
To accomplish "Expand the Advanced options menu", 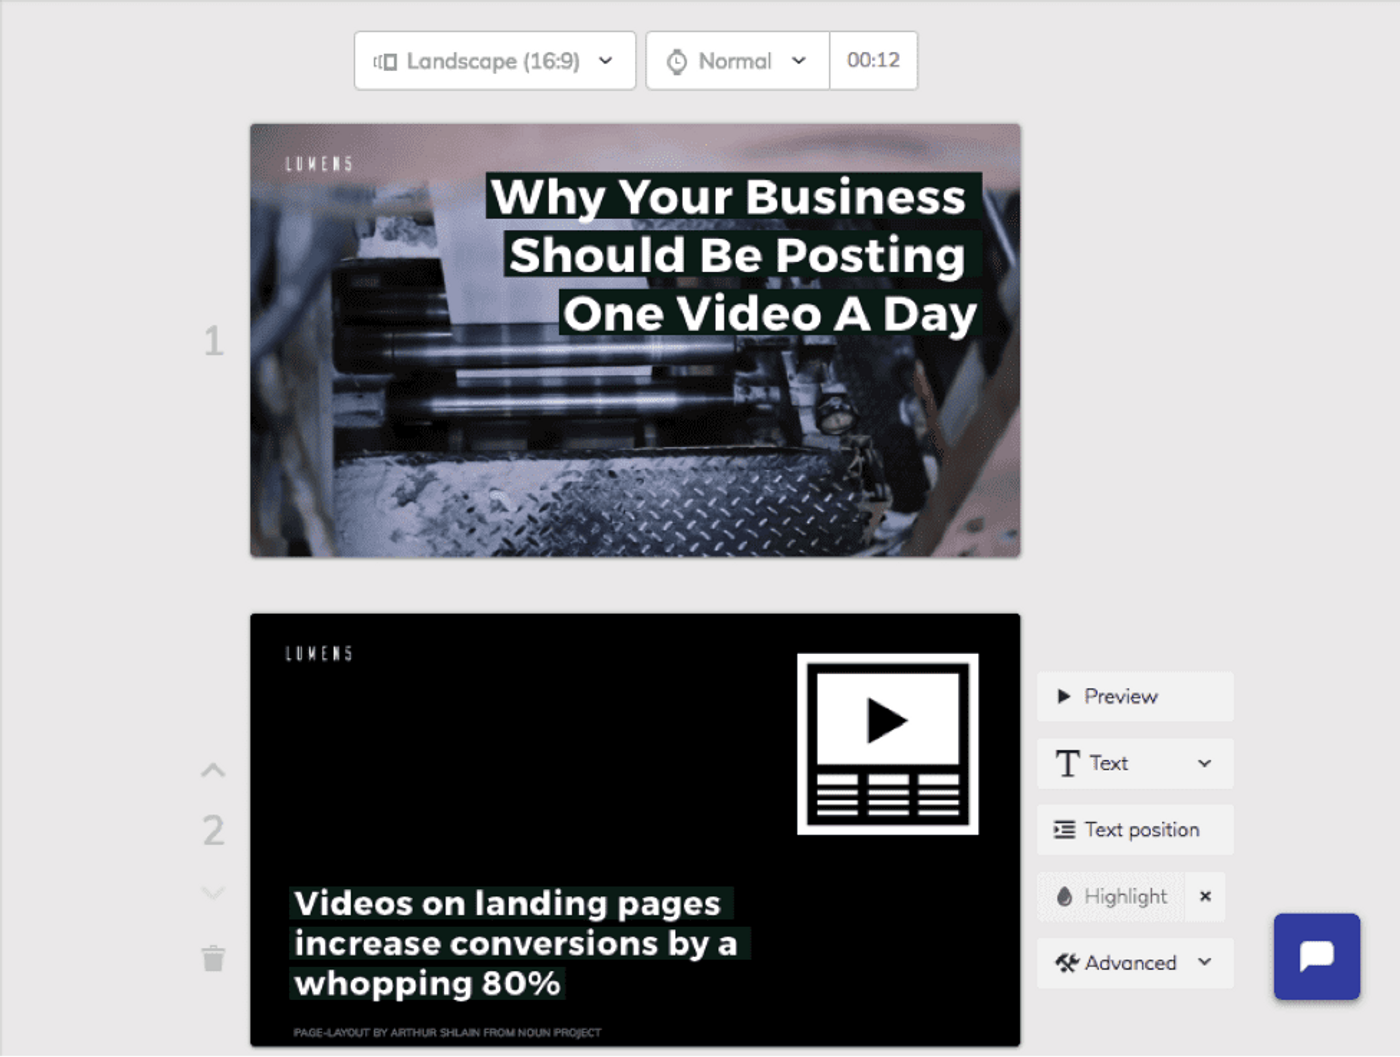I will pyautogui.click(x=1134, y=963).
